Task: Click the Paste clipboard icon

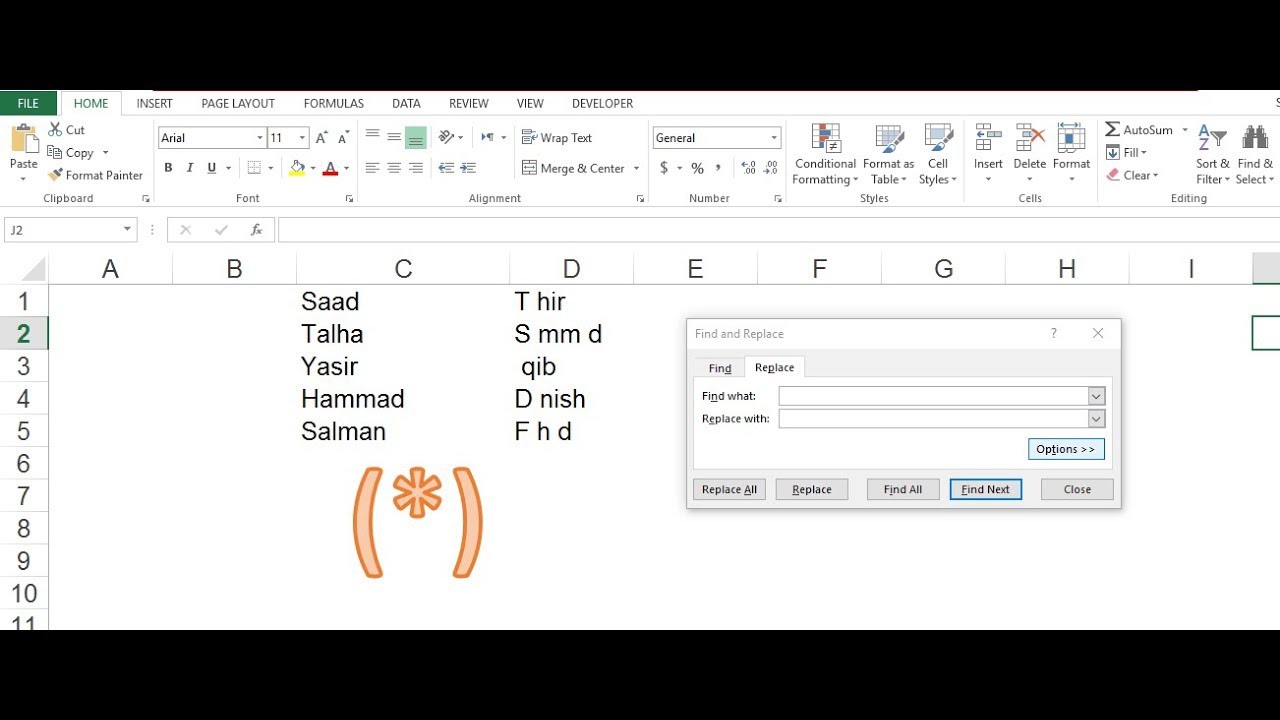Action: point(23,138)
